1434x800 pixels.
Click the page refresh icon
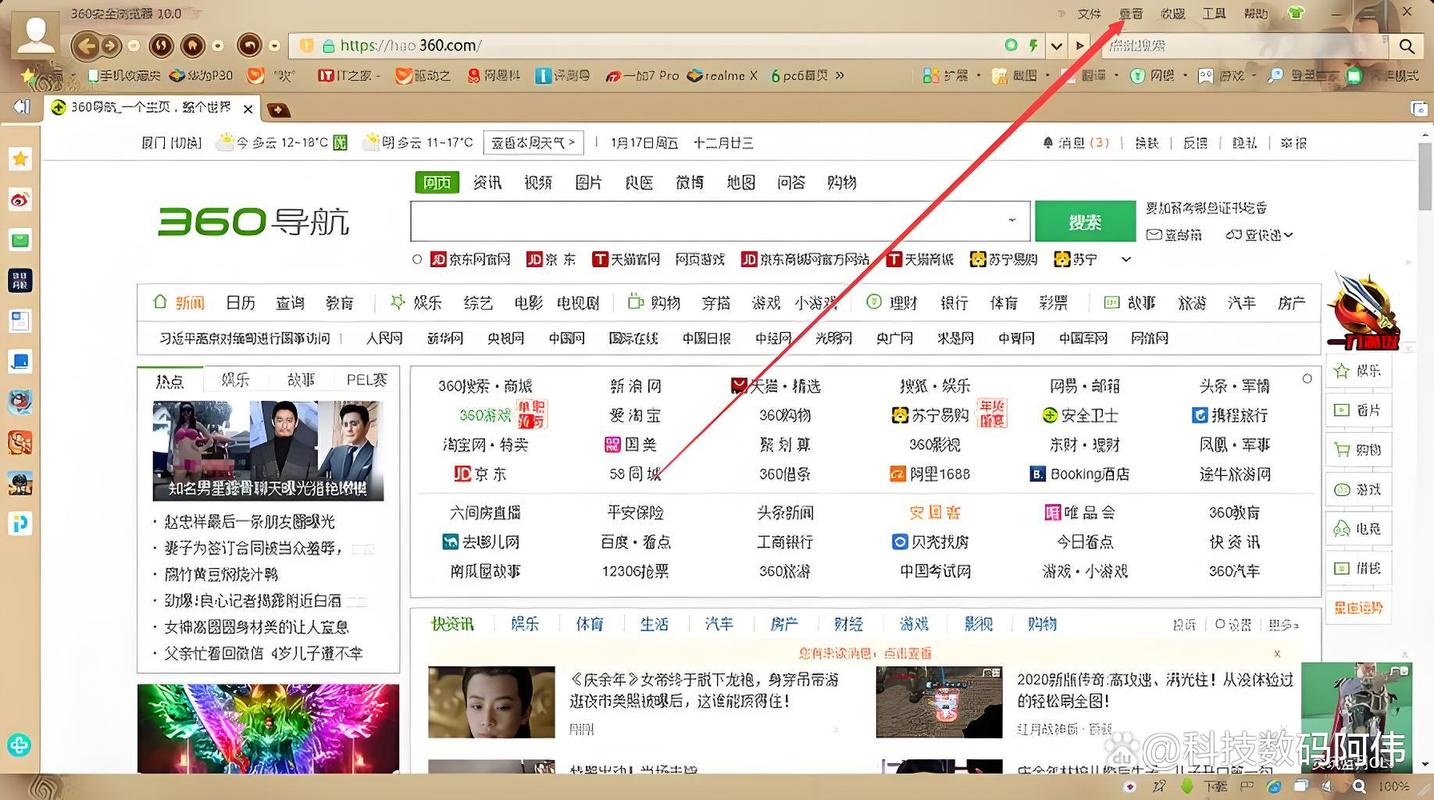point(161,45)
